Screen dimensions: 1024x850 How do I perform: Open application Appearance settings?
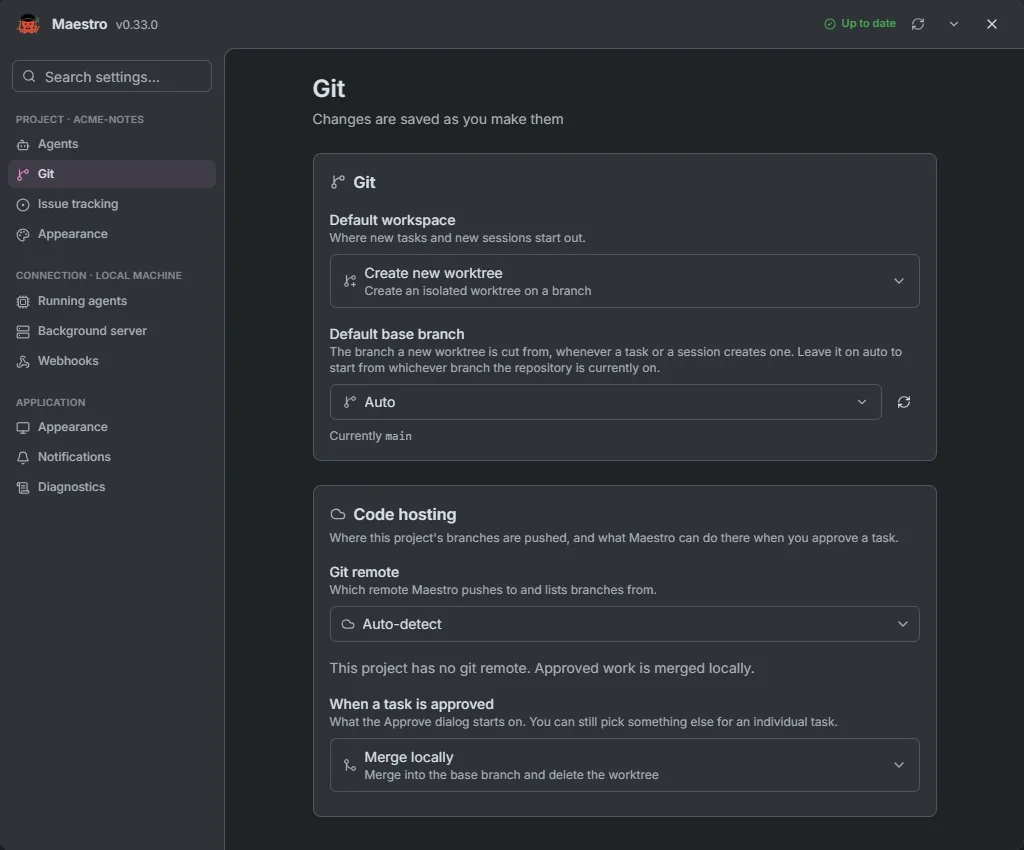(112, 427)
